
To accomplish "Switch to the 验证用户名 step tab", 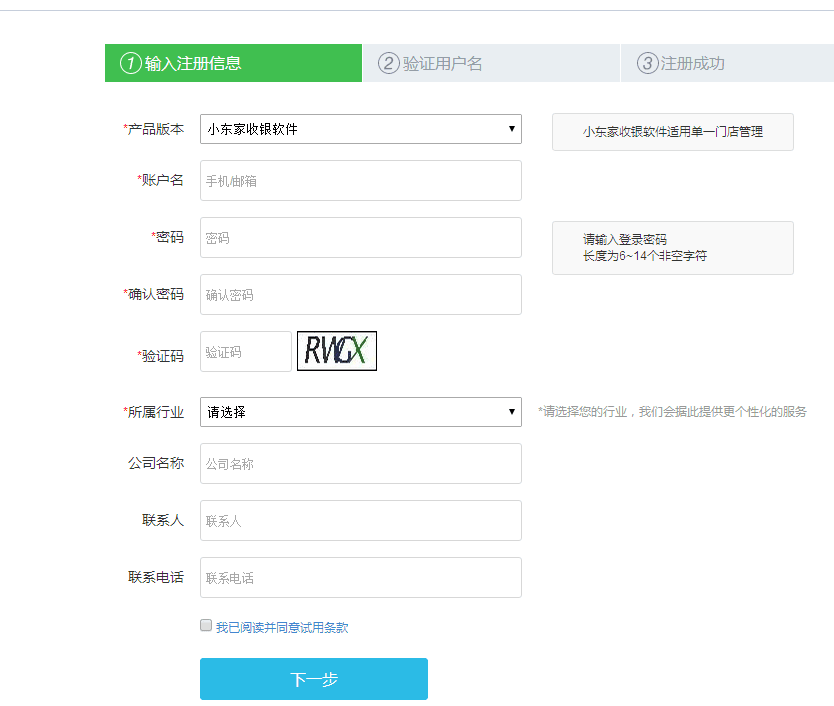I will (442, 63).
